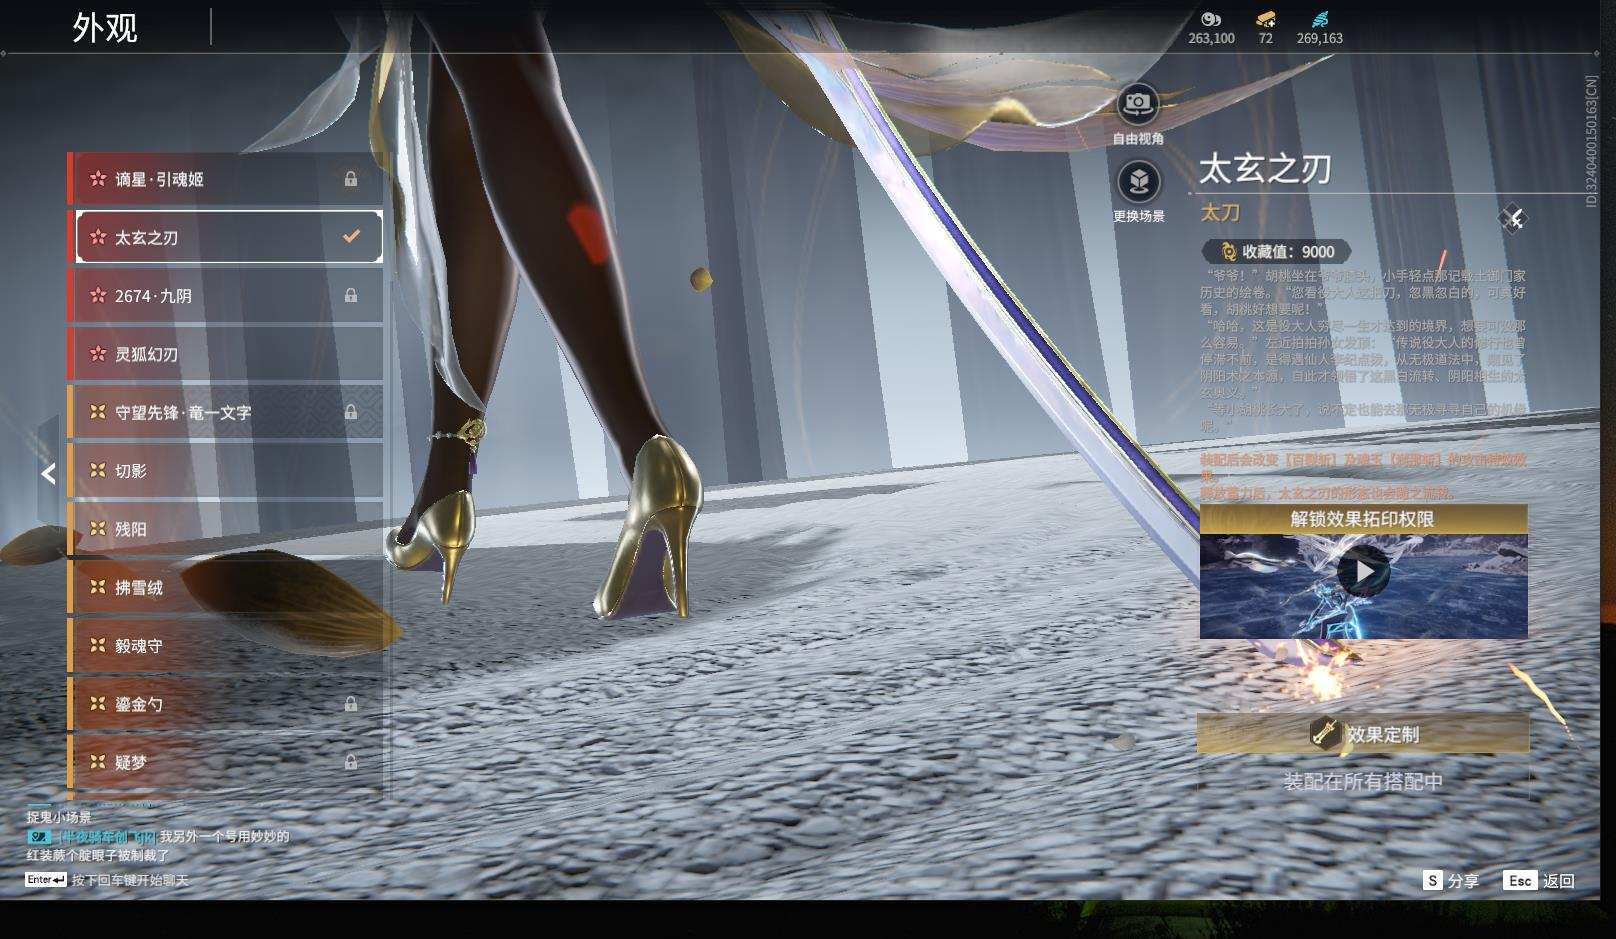Click the lock icon on 摘星·引魂姬
The image size is (1616, 939).
[351, 179]
